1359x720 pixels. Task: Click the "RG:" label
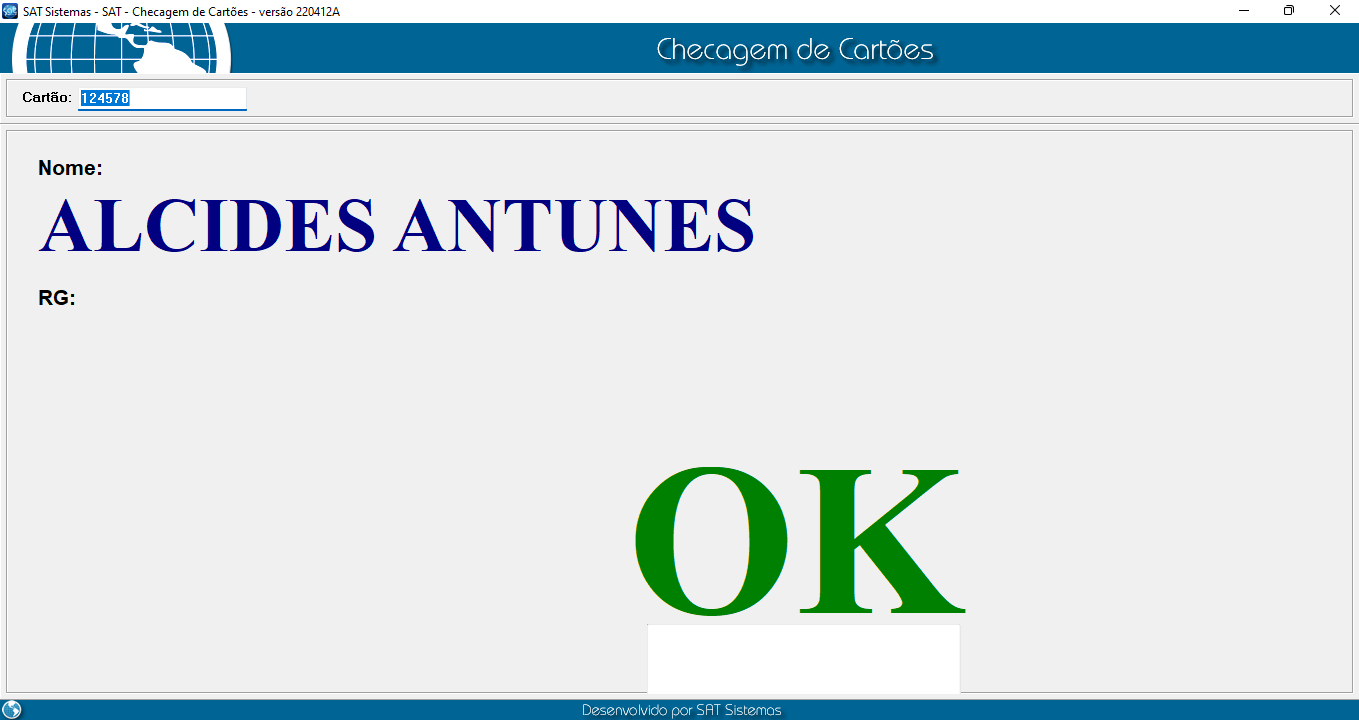tap(57, 298)
